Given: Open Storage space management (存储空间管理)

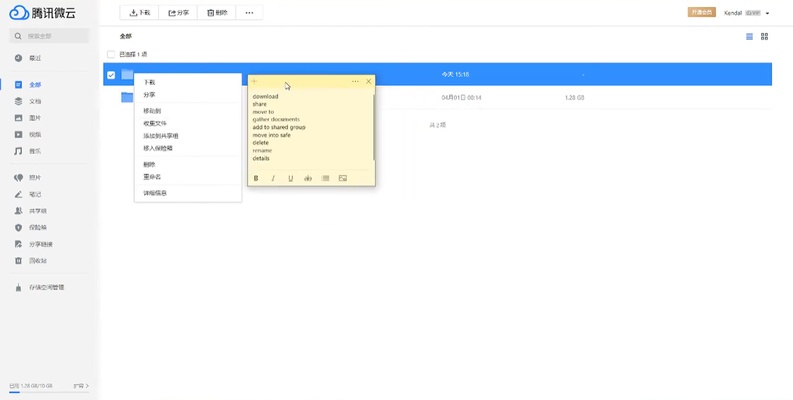Looking at the screenshot, I should coord(39,287).
